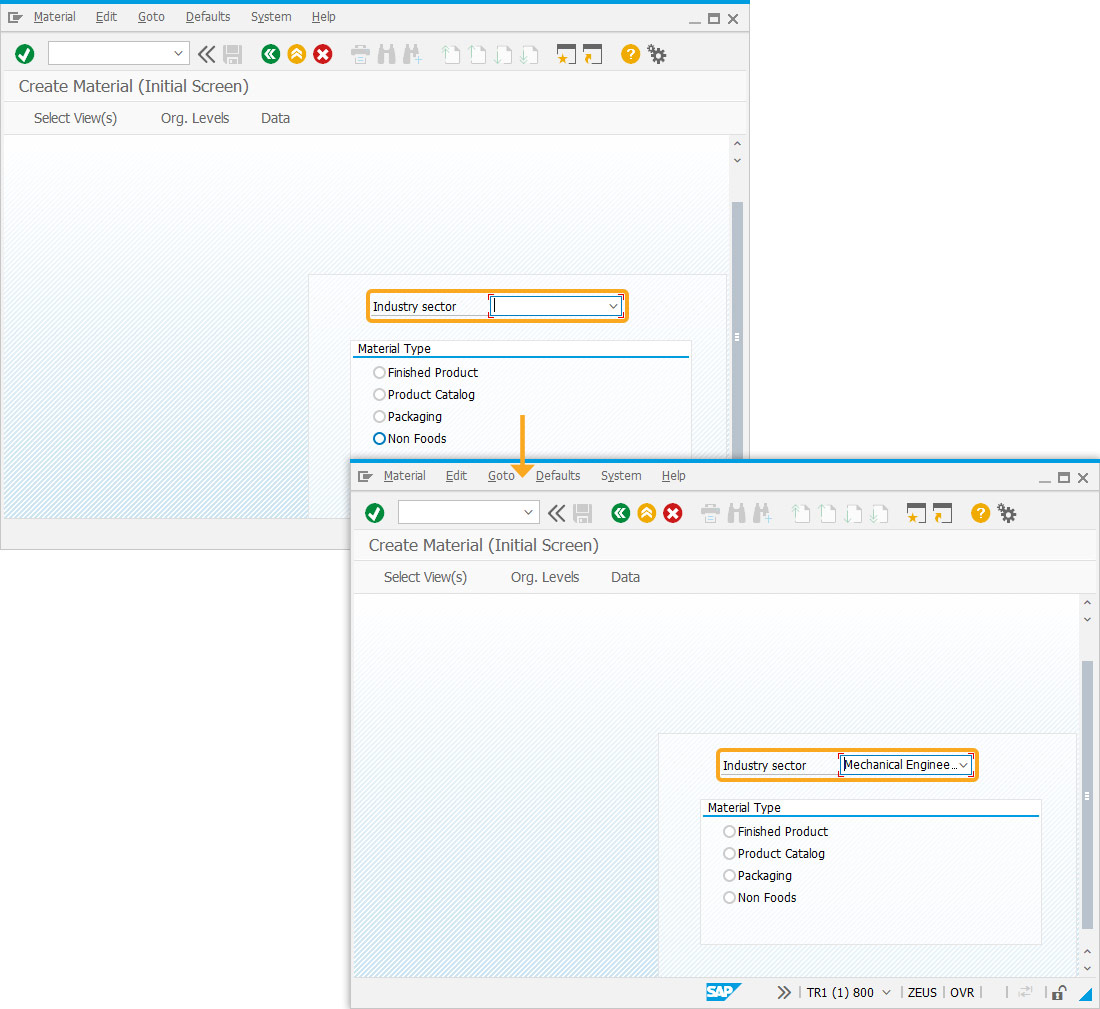Click Org. Levels button in front window

pyautogui.click(x=545, y=577)
